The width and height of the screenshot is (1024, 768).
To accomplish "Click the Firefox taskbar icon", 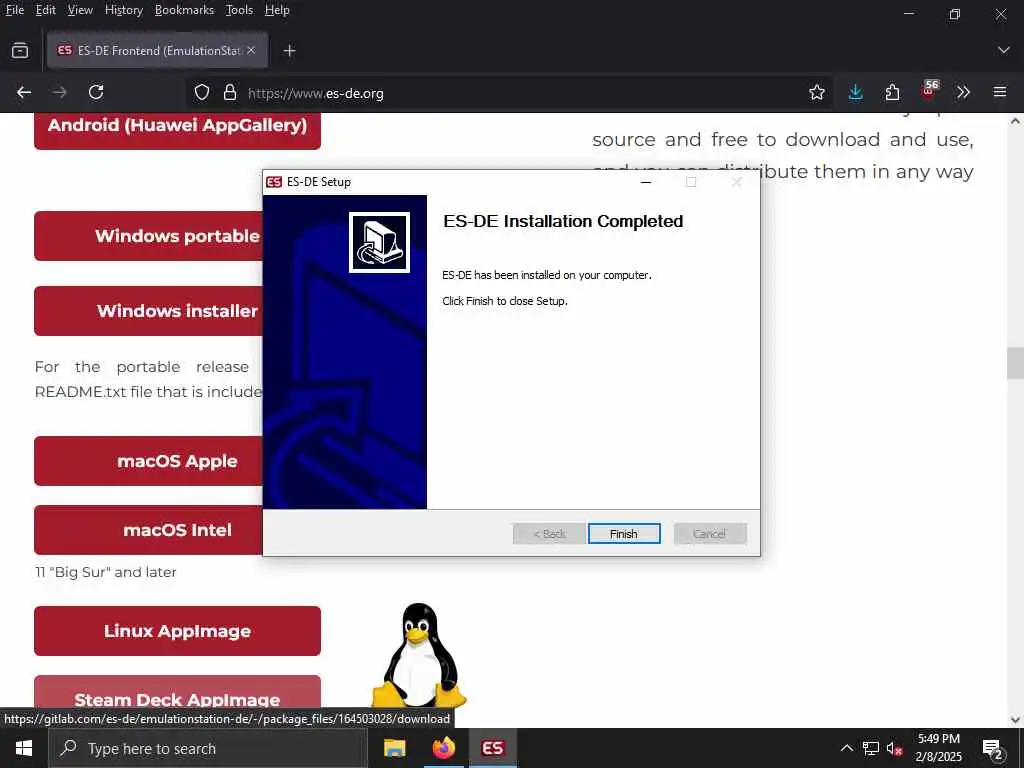I will click(443, 748).
